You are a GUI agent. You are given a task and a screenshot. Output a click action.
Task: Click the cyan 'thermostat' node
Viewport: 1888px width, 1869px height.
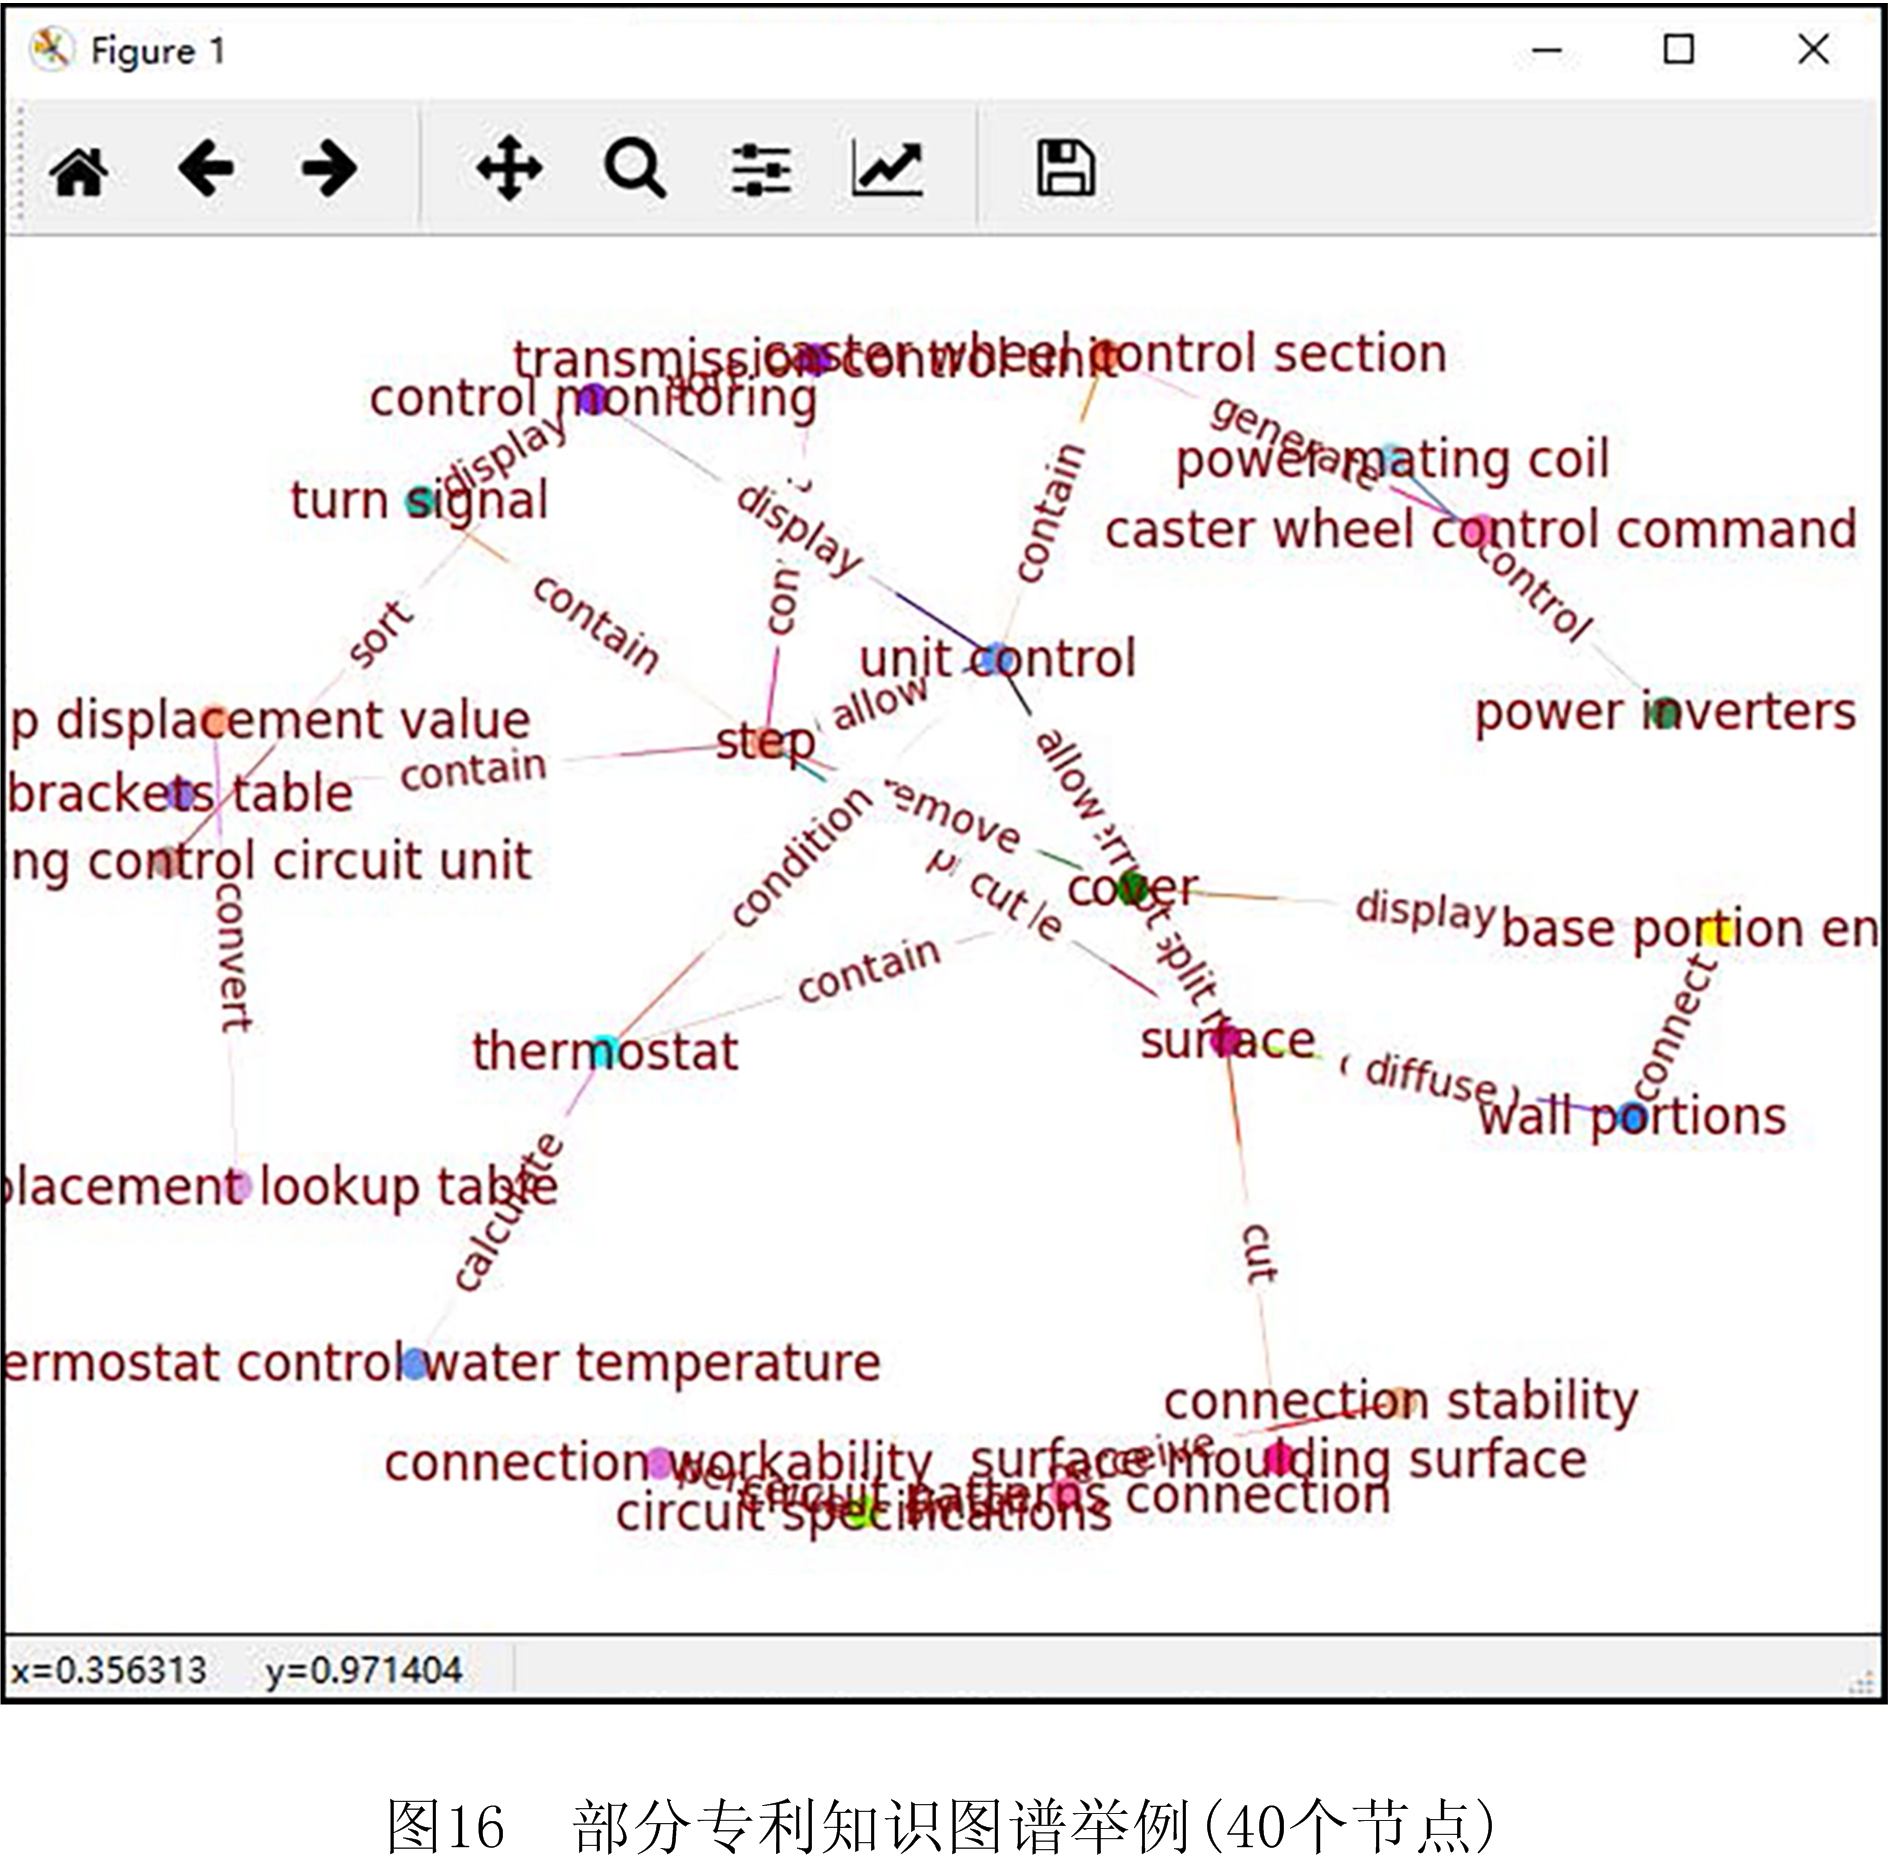[x=605, y=1050]
